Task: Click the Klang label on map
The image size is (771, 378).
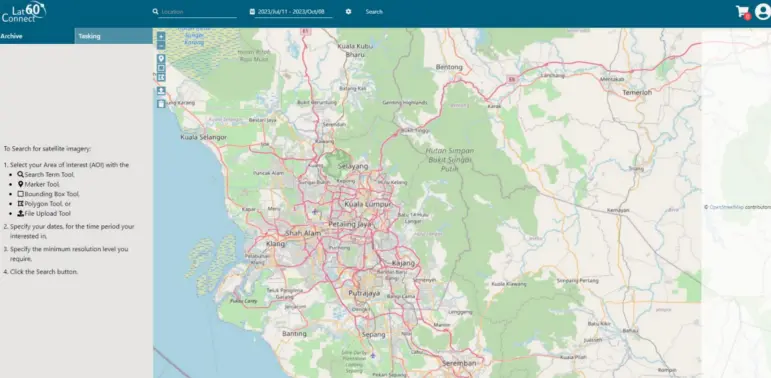Action: pos(275,243)
